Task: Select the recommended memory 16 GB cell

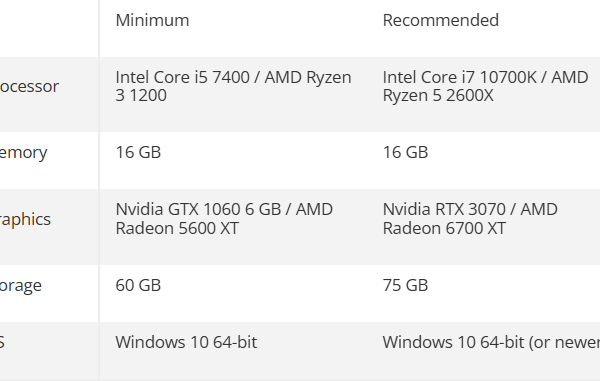Action: point(405,152)
